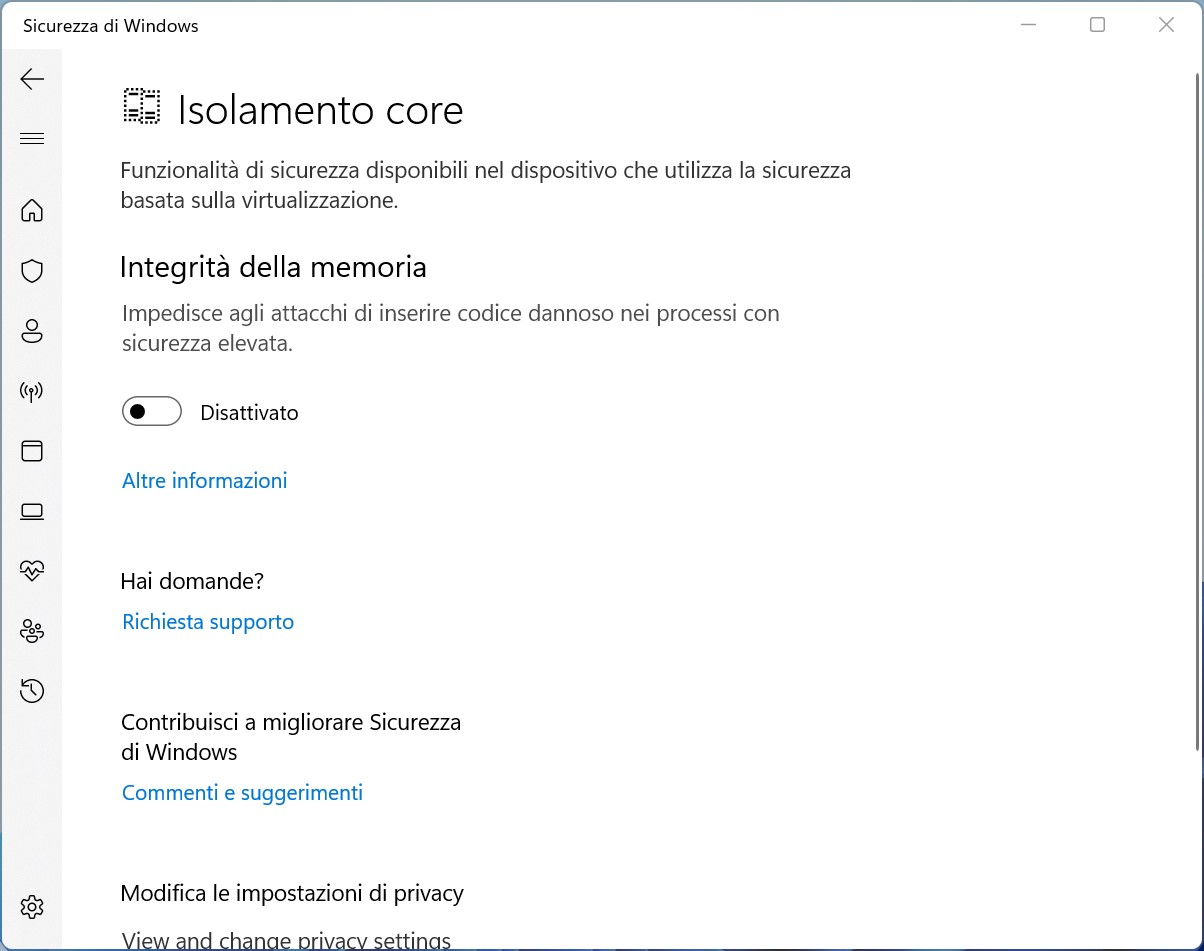
Task: Open Commenti e suggerimenti link
Action: click(242, 793)
